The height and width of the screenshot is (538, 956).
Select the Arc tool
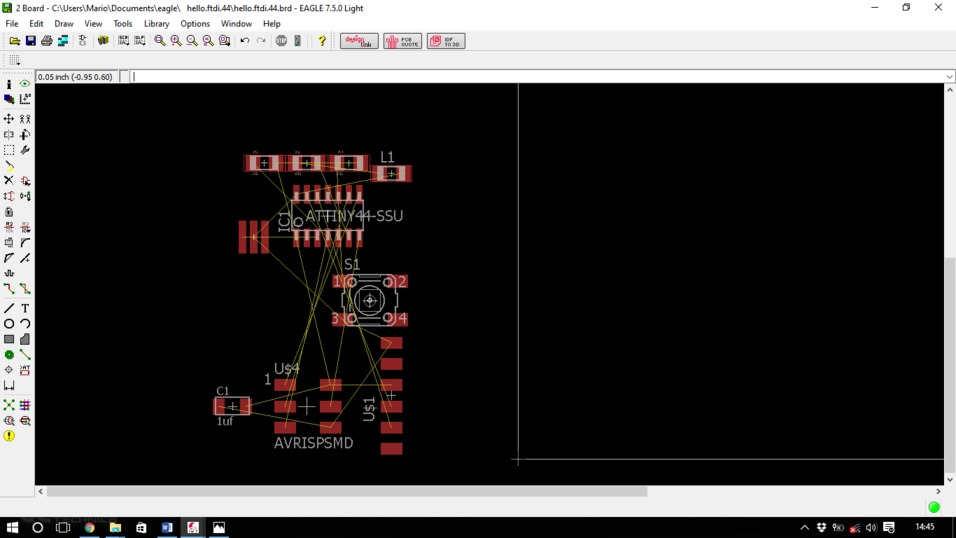pos(25,324)
